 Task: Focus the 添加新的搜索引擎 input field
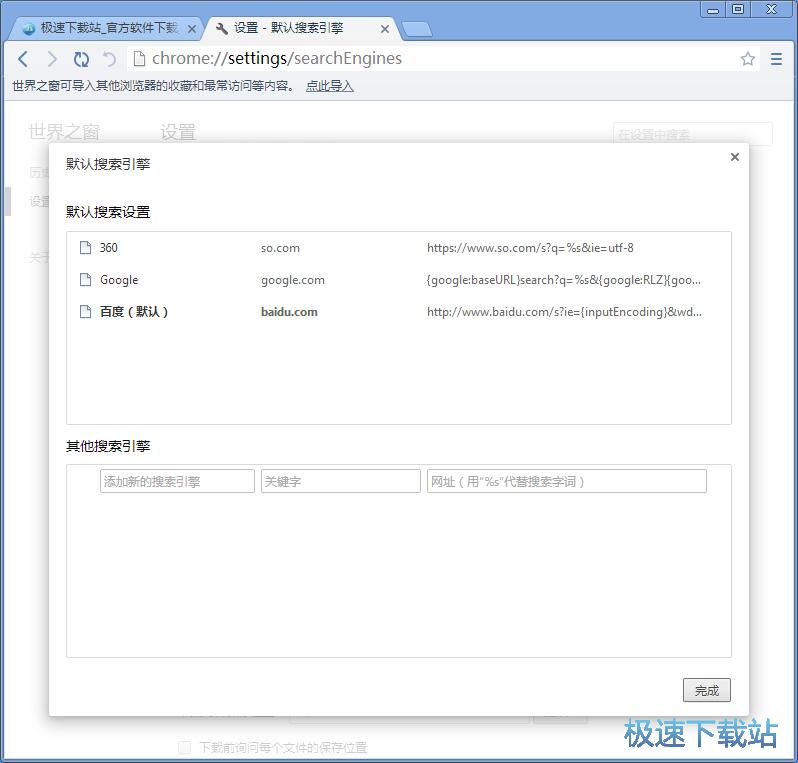tap(177, 481)
